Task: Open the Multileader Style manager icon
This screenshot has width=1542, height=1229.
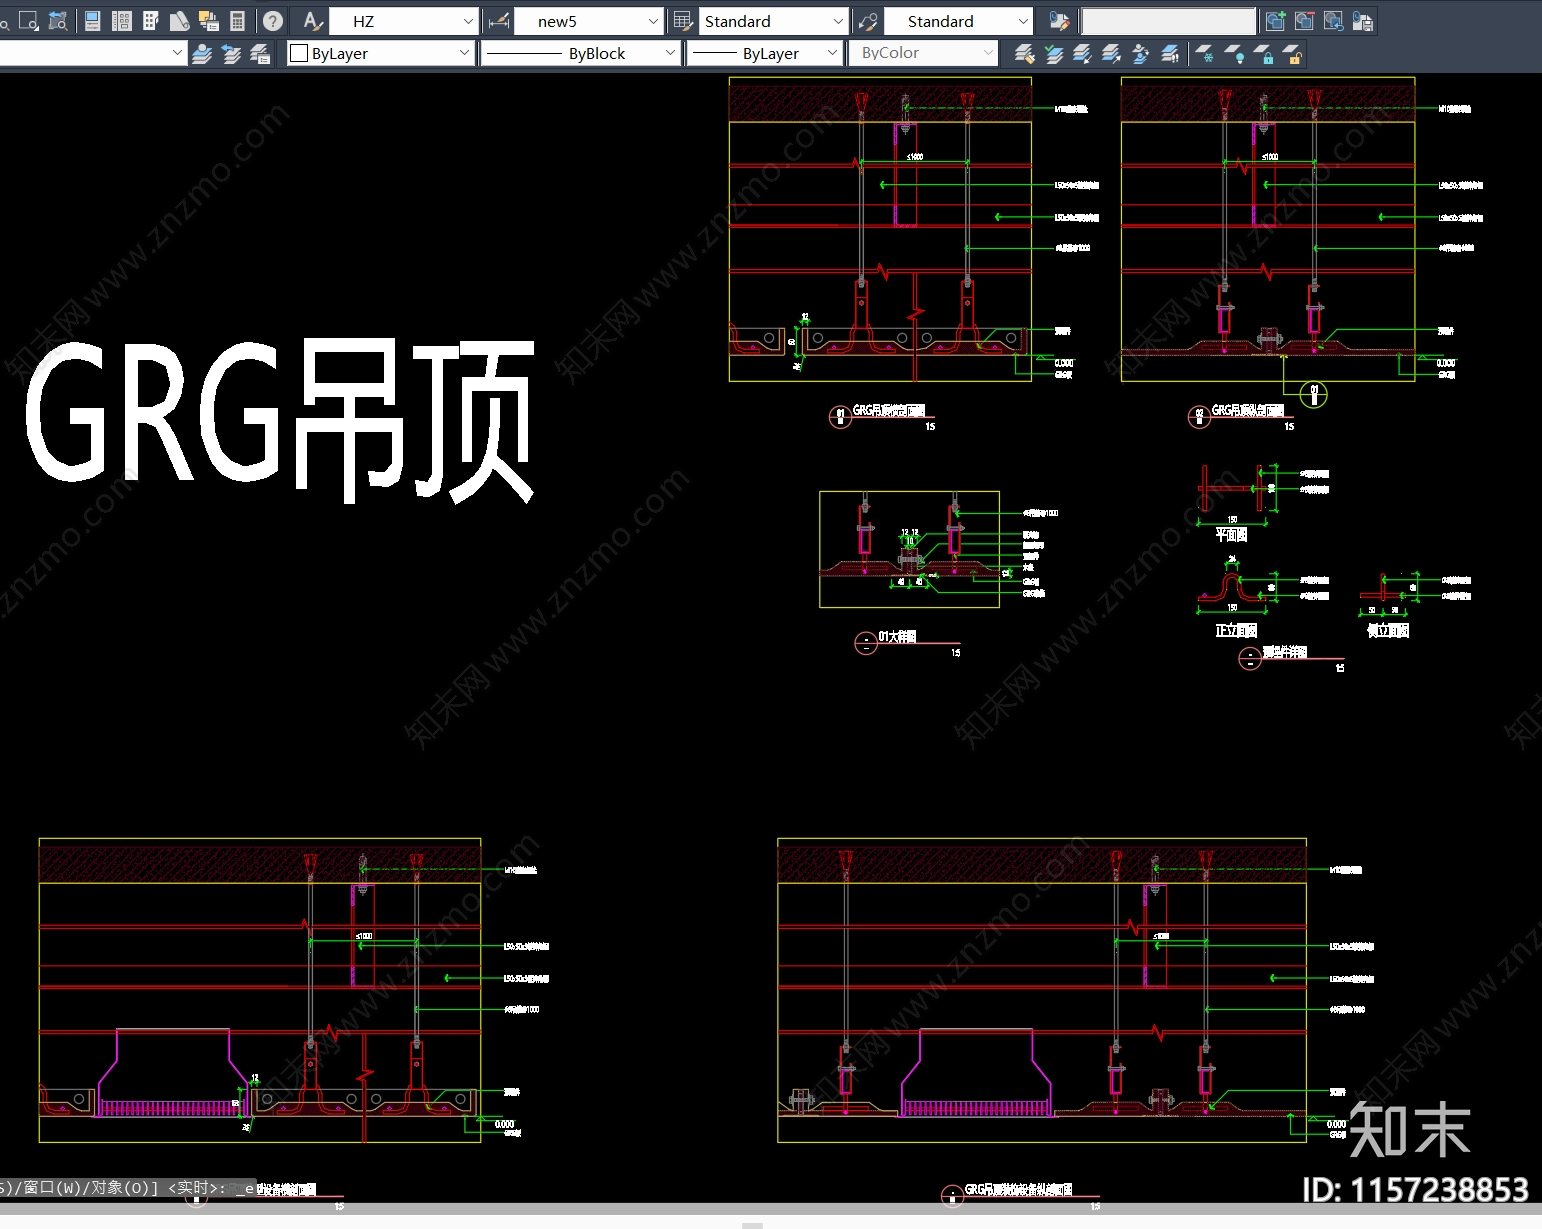Action: pos(868,21)
